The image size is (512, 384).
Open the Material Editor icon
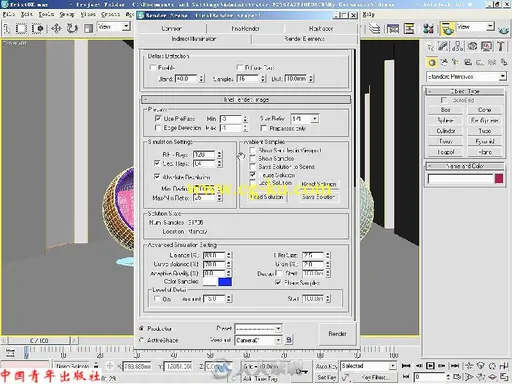(x=428, y=29)
